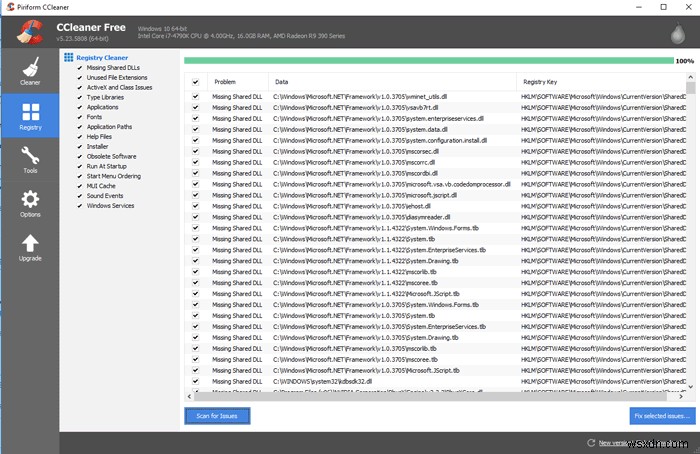Viewport: 700px width, 454px height.
Task: Toggle the Unused File Extensions checkmark
Action: tap(81, 77)
